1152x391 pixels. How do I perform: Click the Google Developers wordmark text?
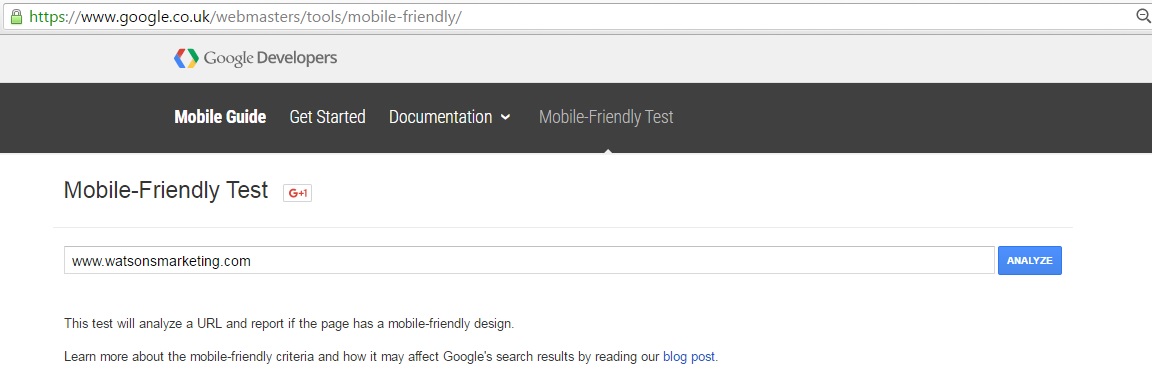point(270,58)
